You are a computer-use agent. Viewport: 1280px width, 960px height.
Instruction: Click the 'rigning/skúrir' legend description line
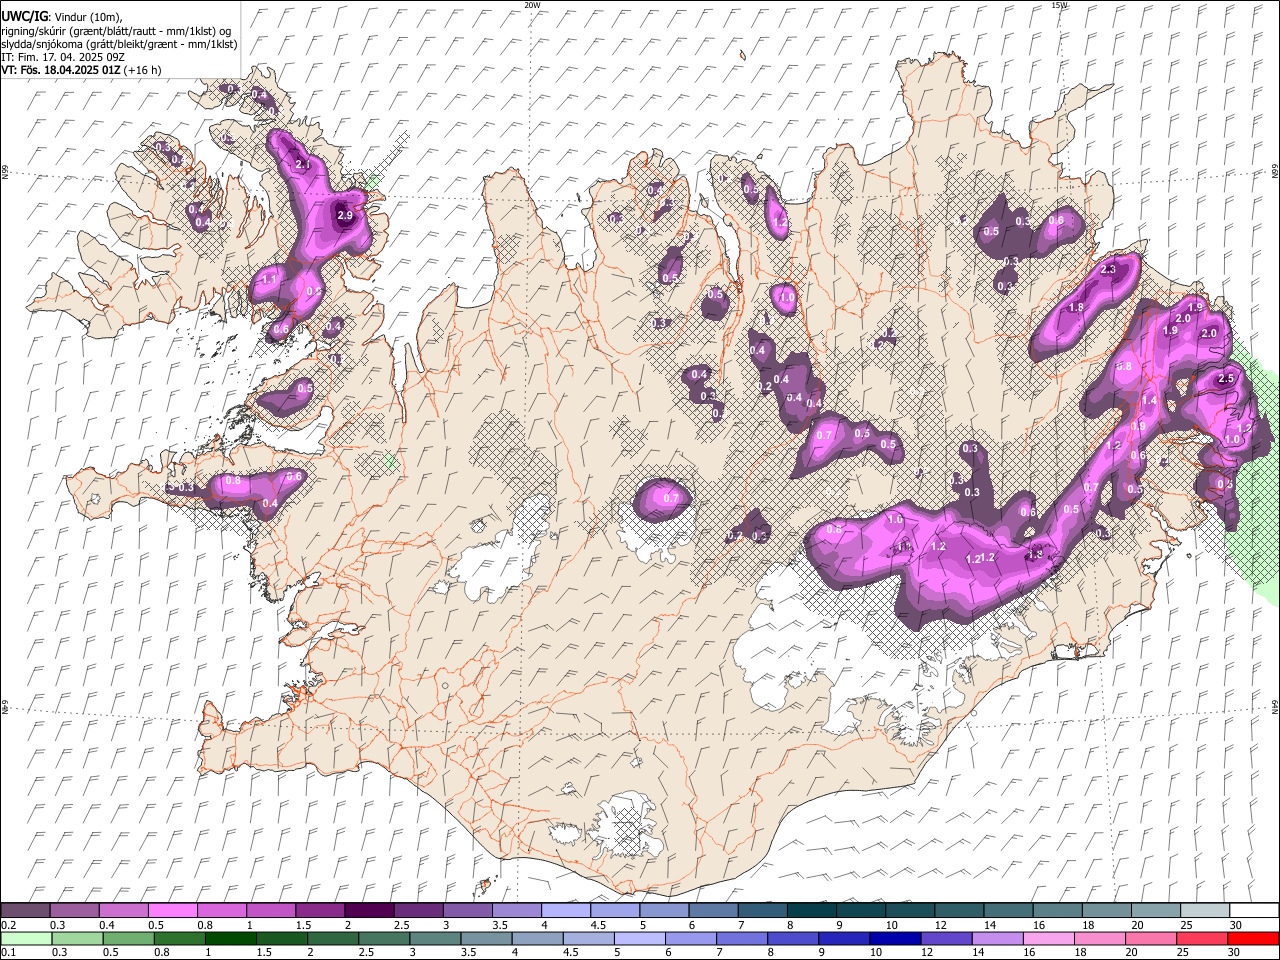(116, 31)
